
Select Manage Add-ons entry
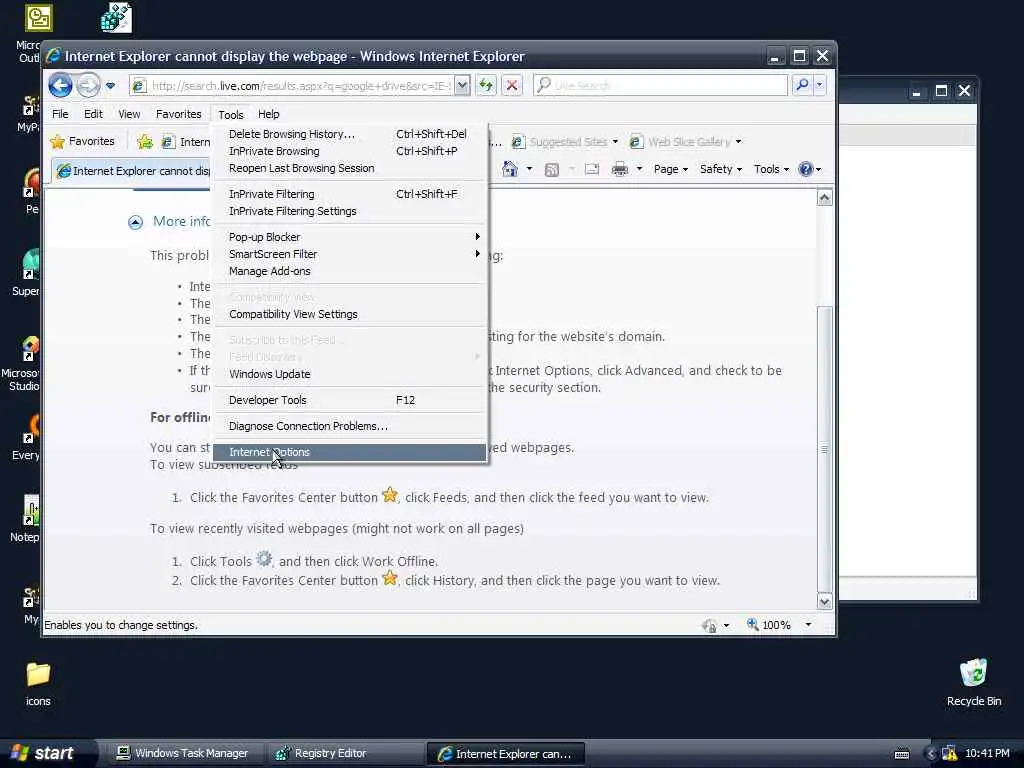349,271
